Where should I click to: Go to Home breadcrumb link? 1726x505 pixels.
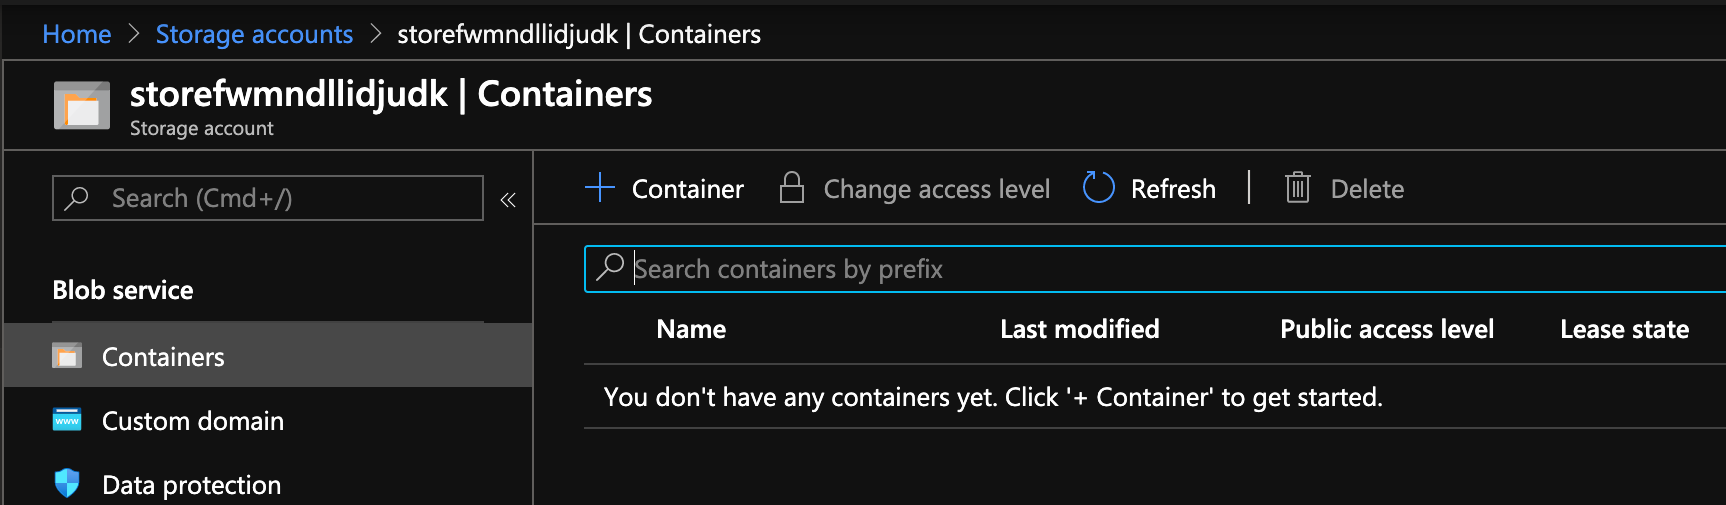(x=76, y=34)
